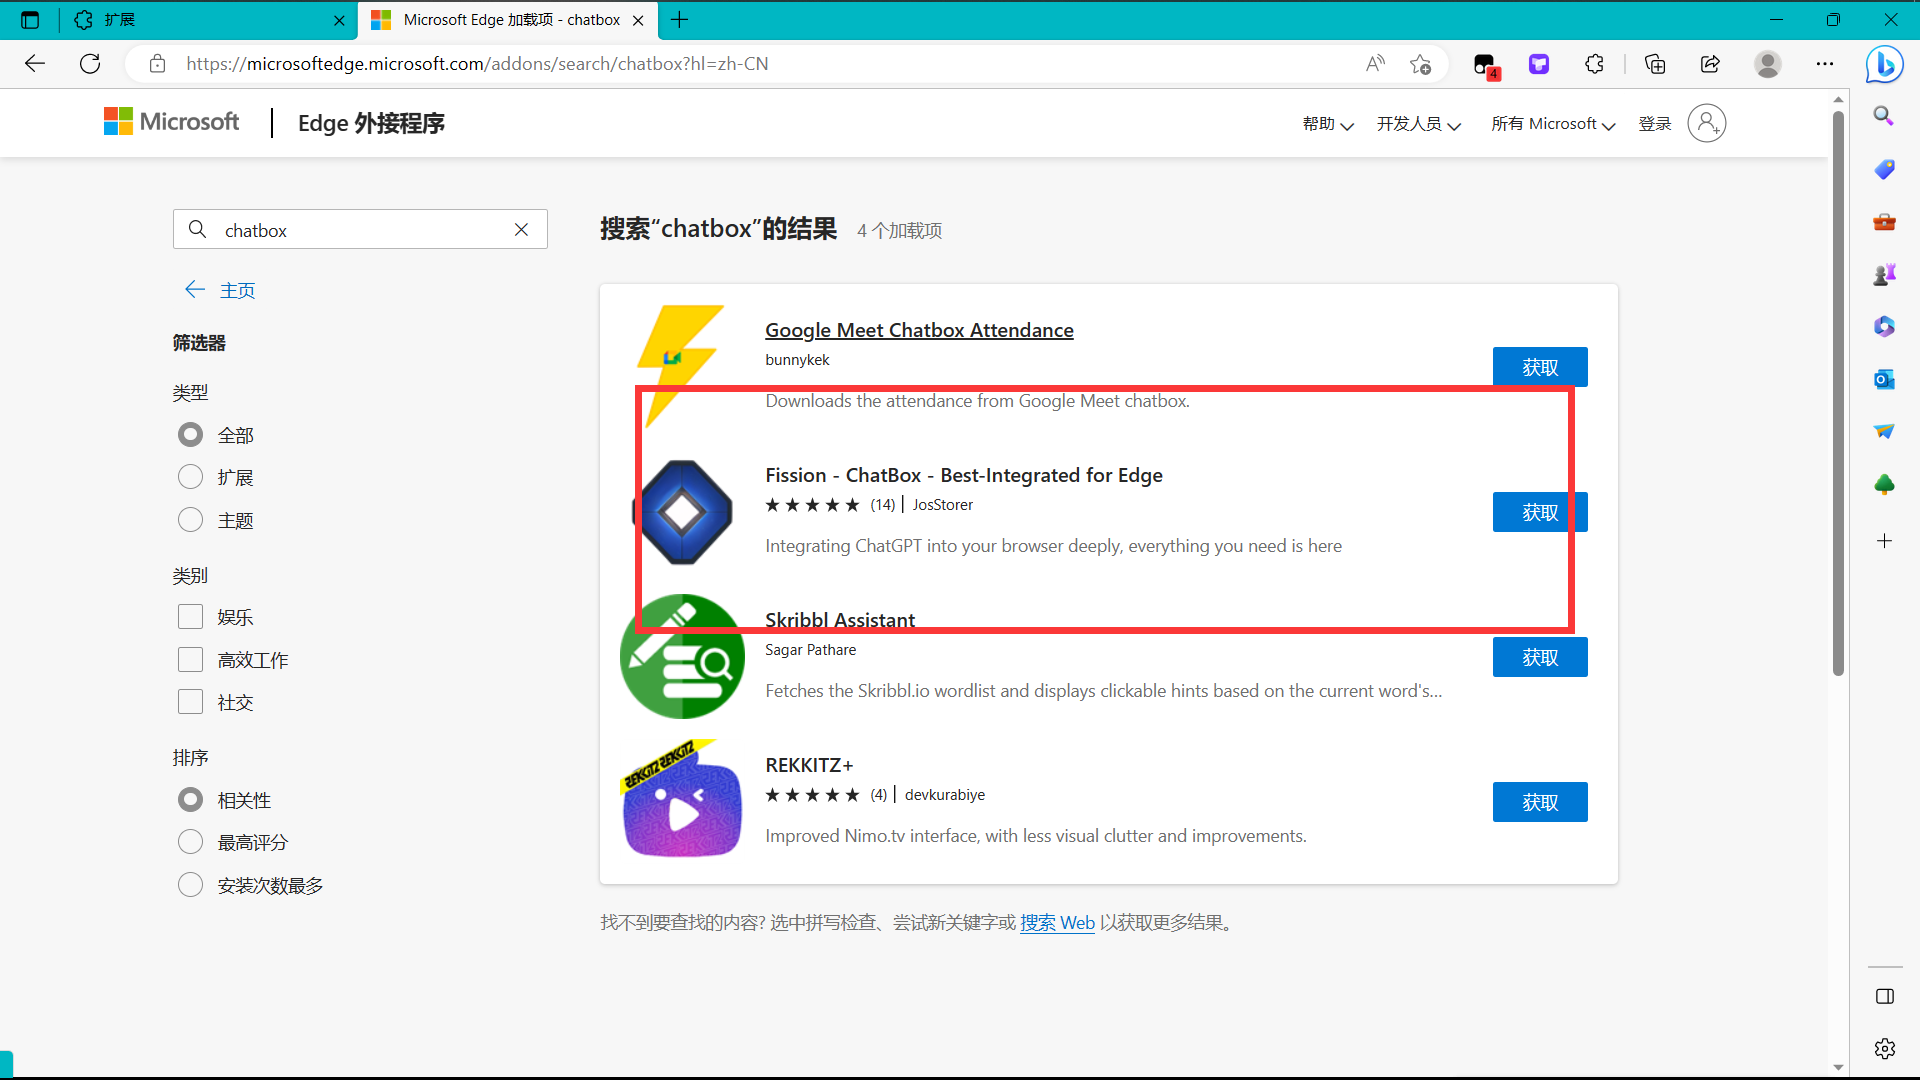Click the read aloud icon in address bar

(x=1376, y=64)
